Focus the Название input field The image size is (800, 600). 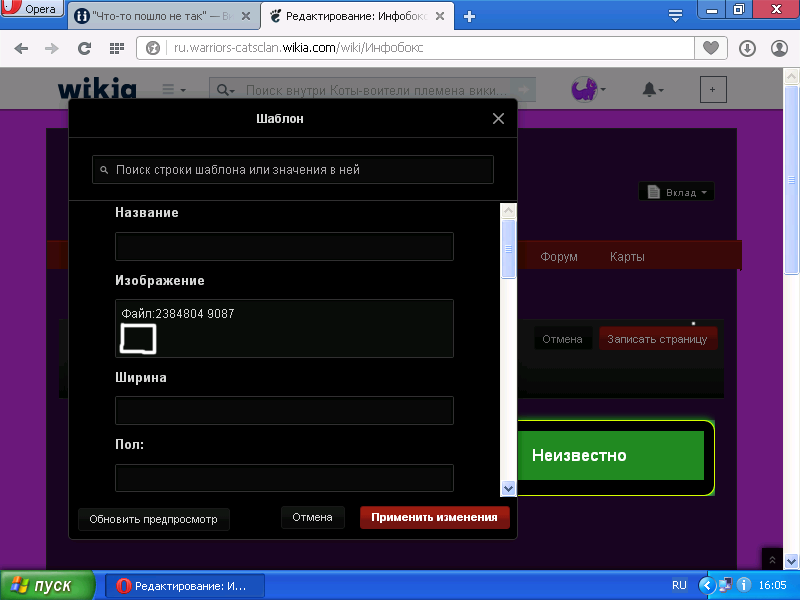(x=284, y=246)
